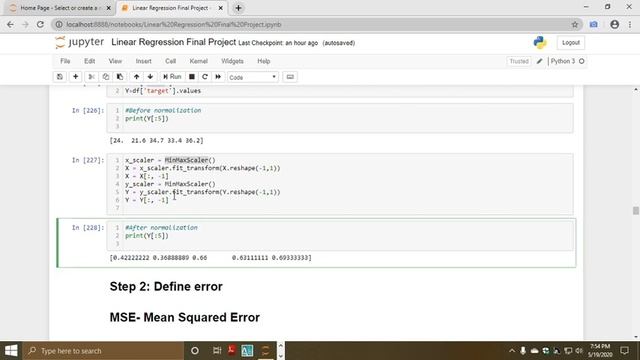Show hidden system tray icons chevron
Image resolution: width=640 pixels, height=360 pixels.
click(512, 351)
